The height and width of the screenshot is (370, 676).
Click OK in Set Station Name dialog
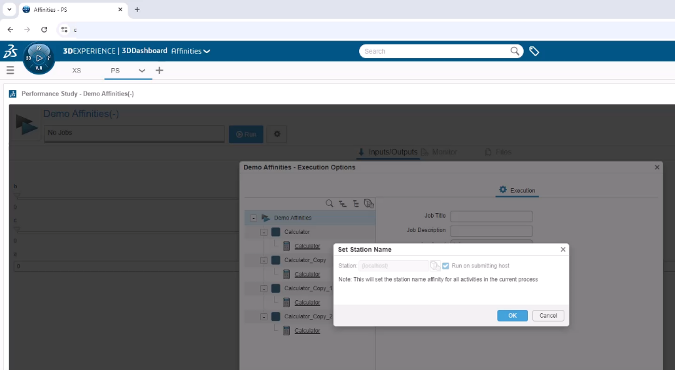click(512, 316)
